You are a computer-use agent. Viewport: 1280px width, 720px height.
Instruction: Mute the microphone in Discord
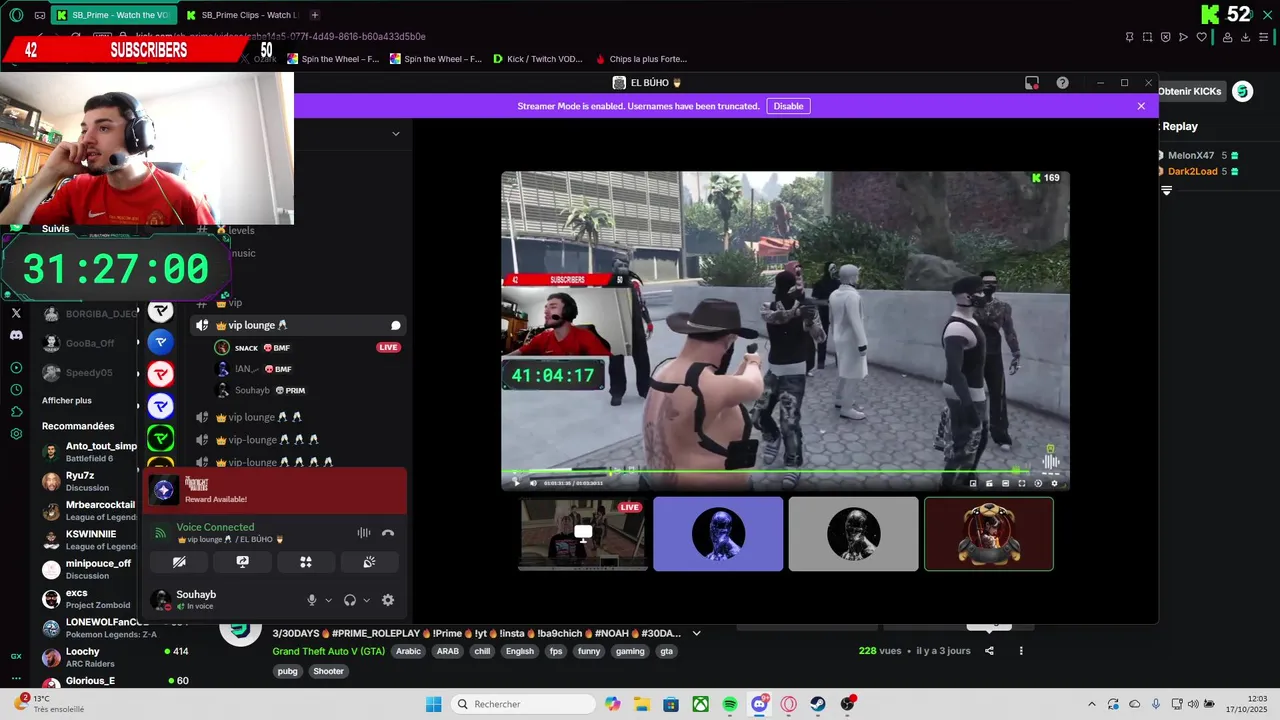(312, 600)
